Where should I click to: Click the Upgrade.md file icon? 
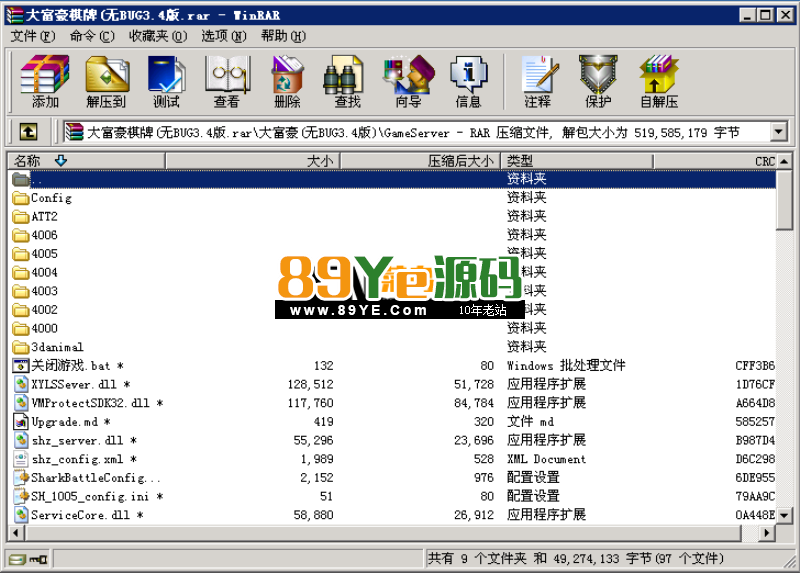pos(20,422)
